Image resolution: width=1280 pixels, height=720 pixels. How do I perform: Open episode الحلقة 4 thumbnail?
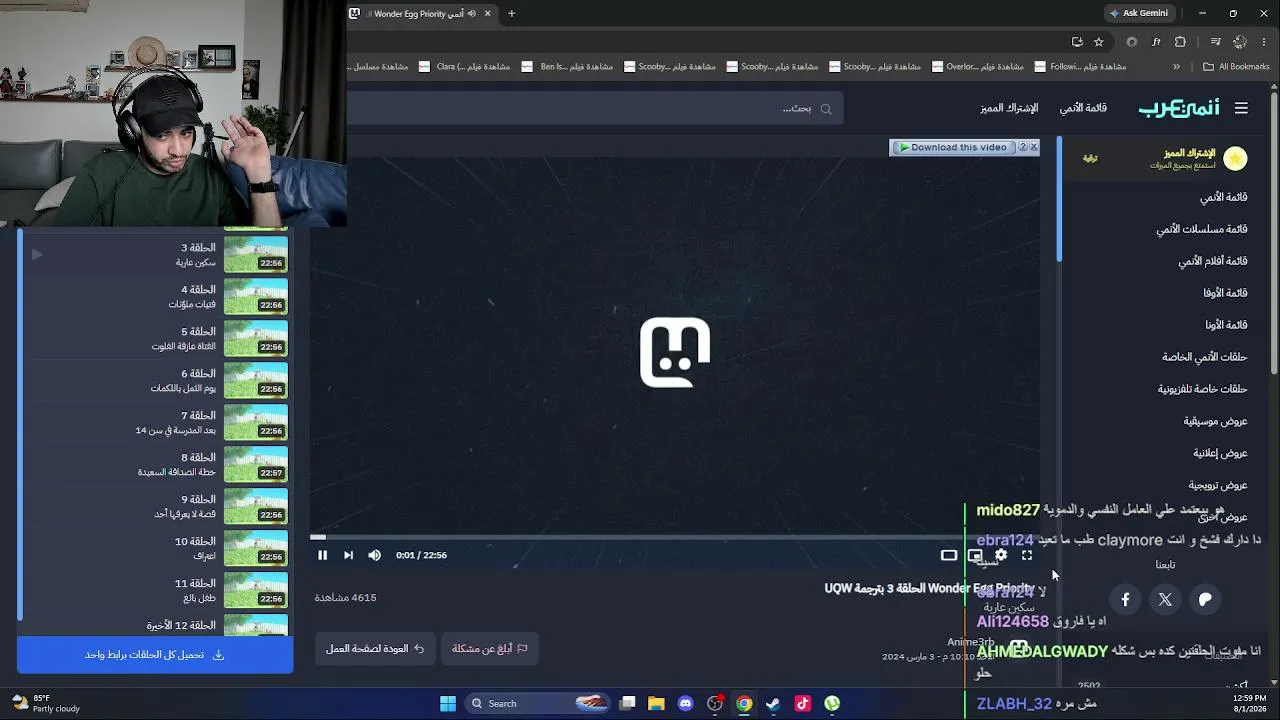pos(256,297)
